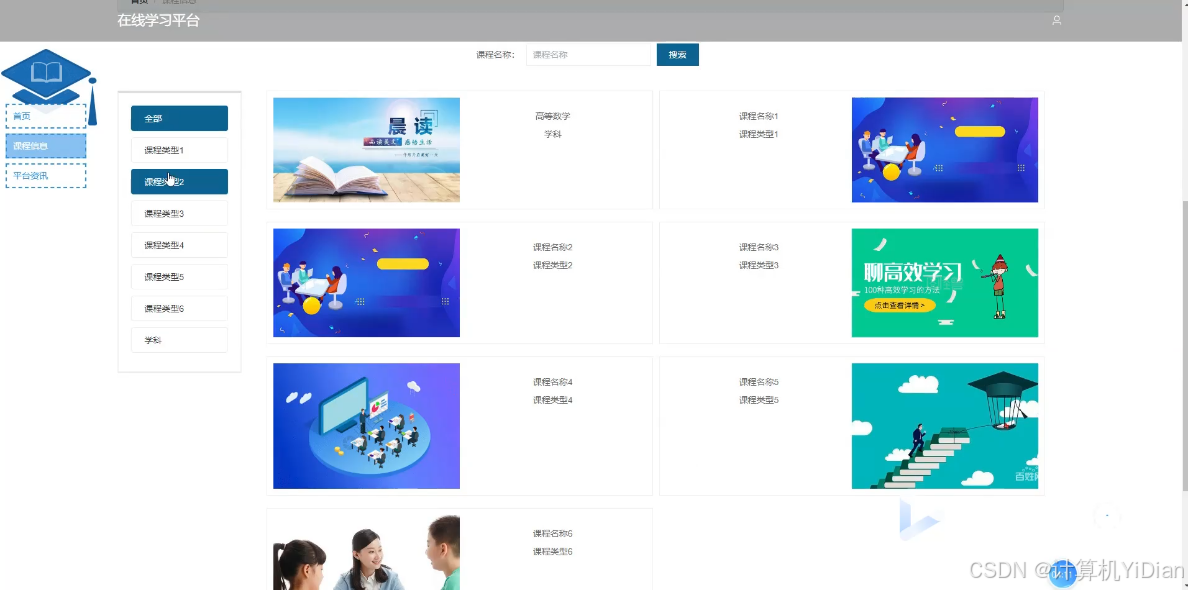The width and height of the screenshot is (1188, 590).
Task: Click the 课程类型5 label beside staircase thumbnail
Action: (758, 400)
